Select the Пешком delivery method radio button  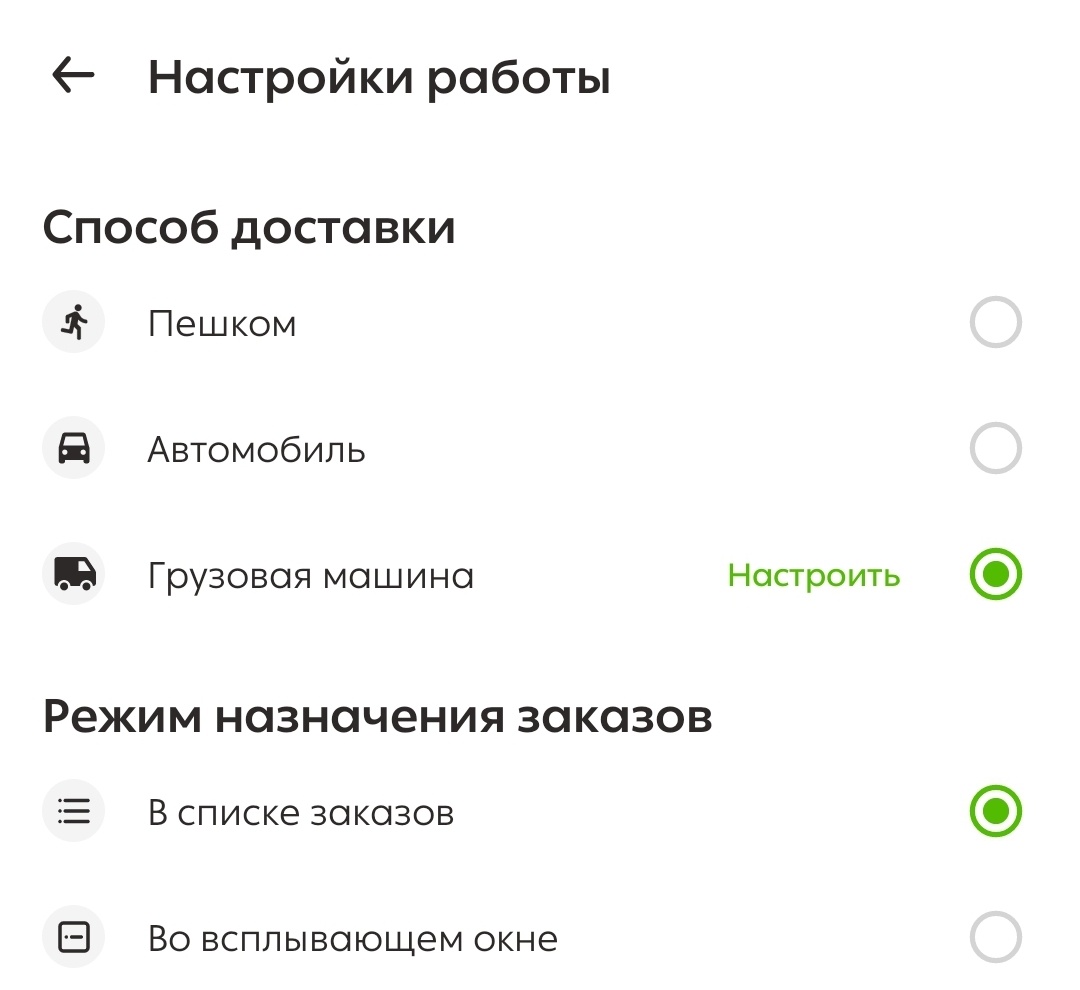point(995,321)
